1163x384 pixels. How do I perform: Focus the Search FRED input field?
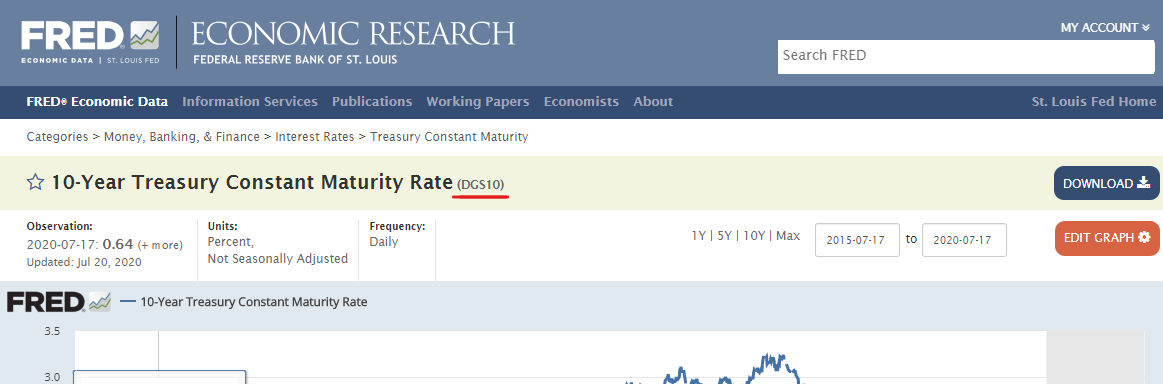pyautogui.click(x=966, y=57)
